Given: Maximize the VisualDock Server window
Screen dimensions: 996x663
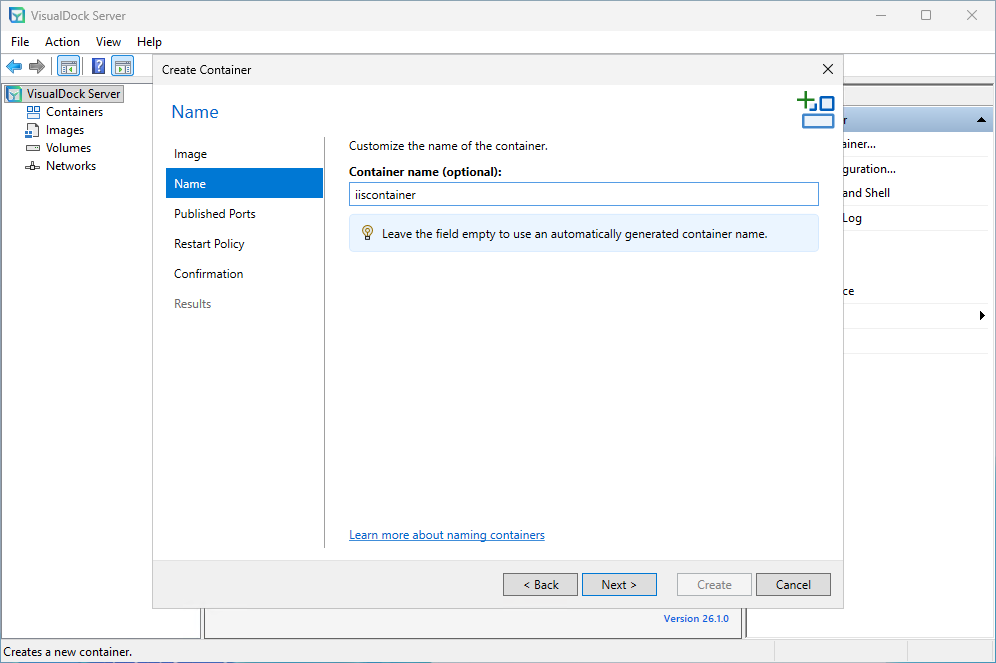Looking at the screenshot, I should point(926,15).
